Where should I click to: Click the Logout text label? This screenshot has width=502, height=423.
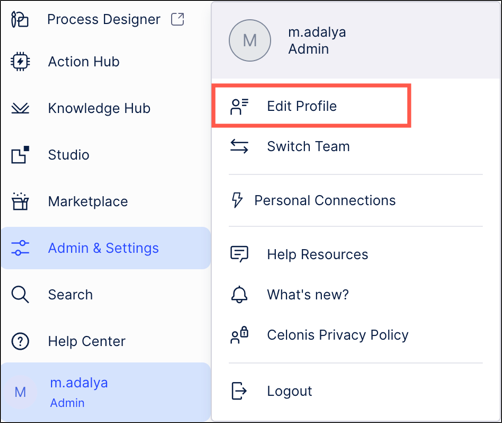coord(289,391)
